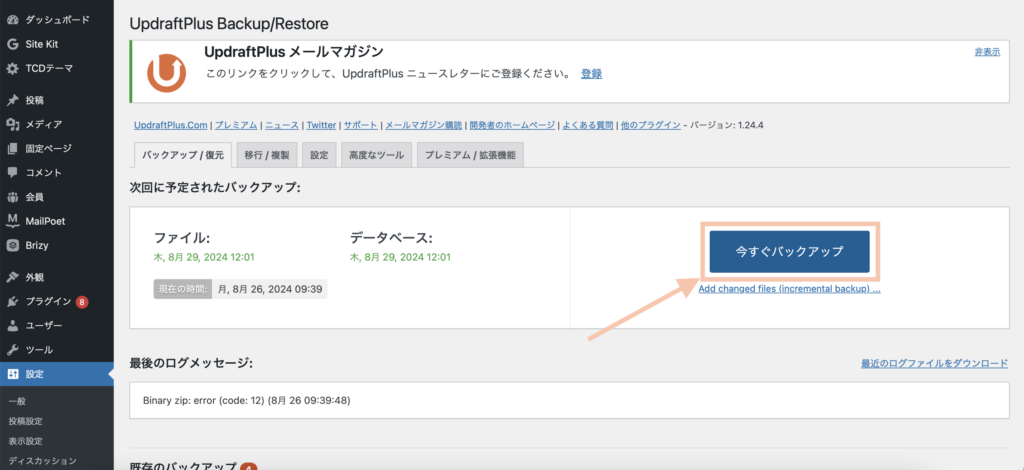Open メールマガジン購読 link
This screenshot has height=470, width=1024.
tap(423, 125)
